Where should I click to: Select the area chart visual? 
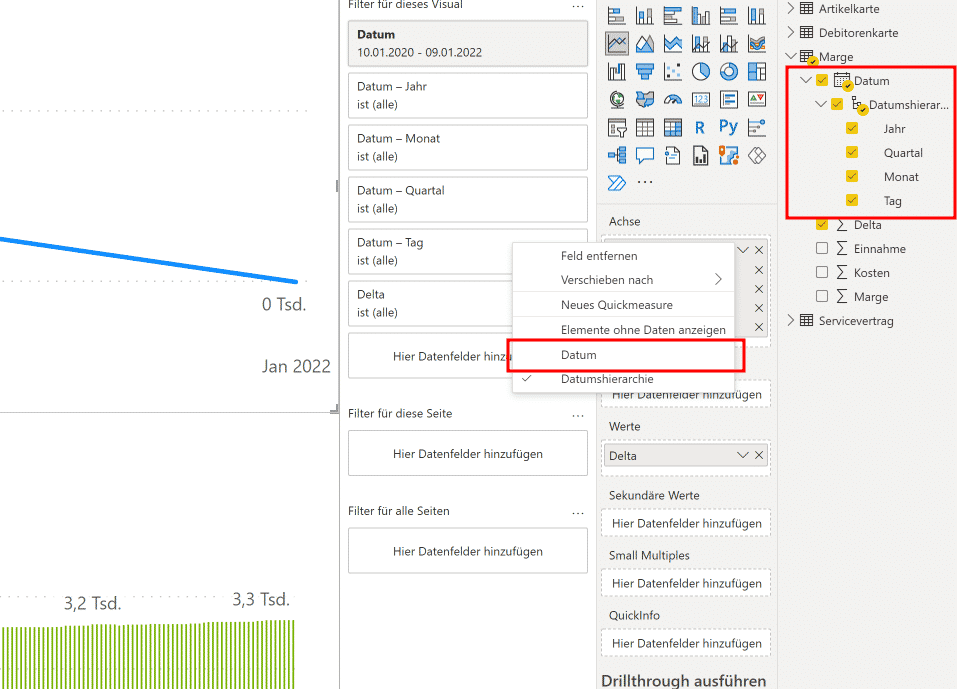(645, 43)
